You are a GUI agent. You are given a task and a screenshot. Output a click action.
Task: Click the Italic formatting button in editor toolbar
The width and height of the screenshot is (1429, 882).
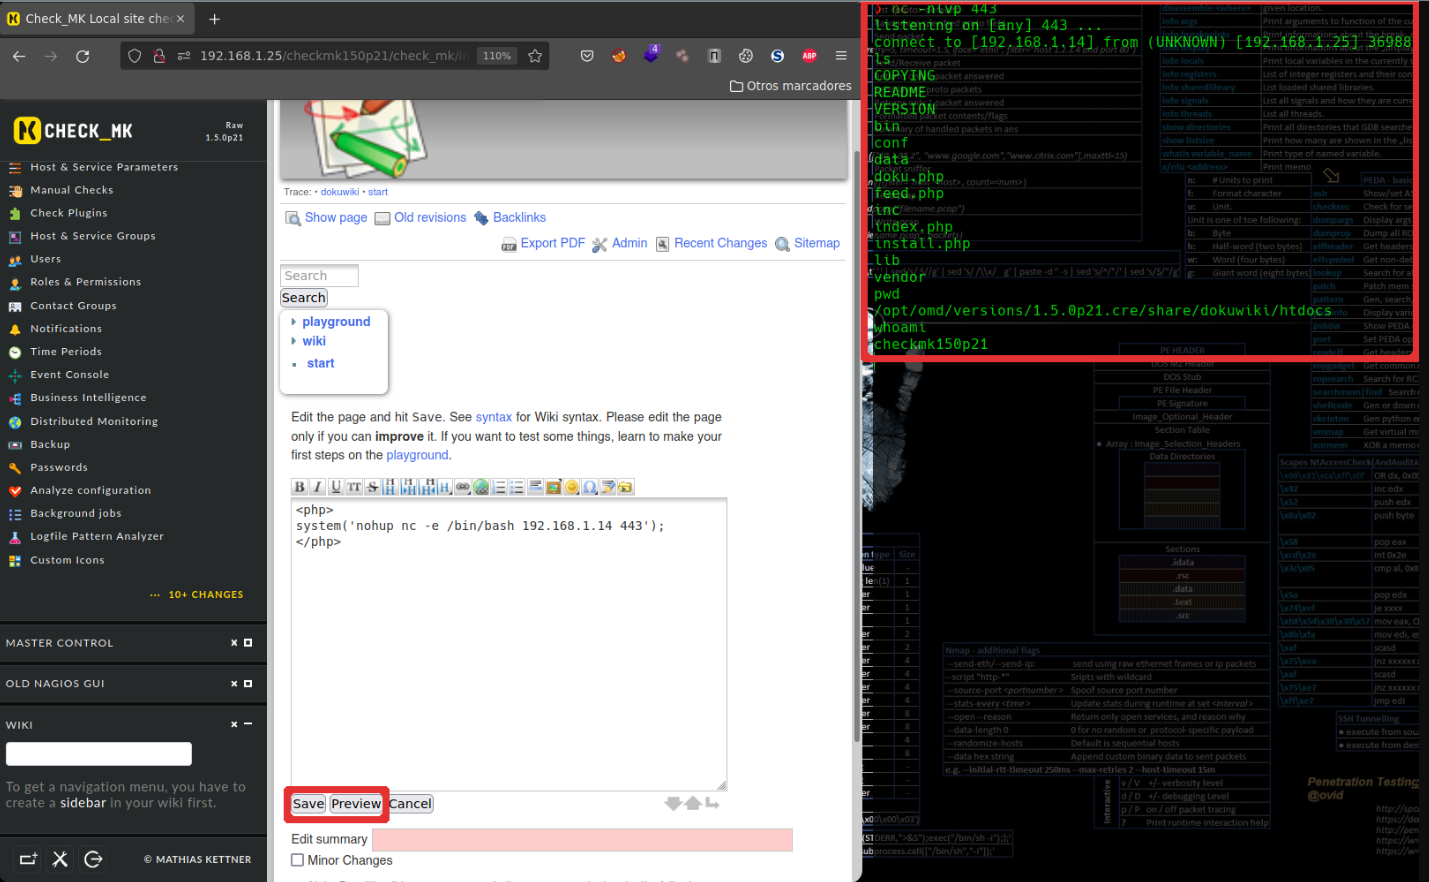coord(318,487)
